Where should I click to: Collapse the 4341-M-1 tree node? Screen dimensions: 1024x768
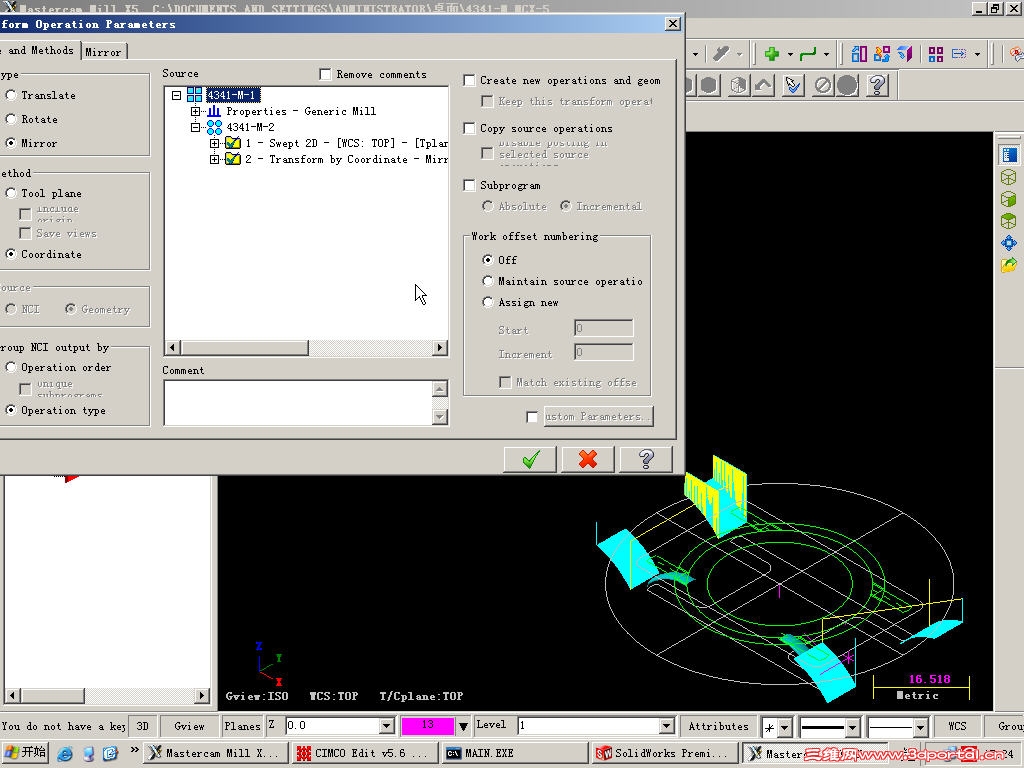(x=176, y=95)
